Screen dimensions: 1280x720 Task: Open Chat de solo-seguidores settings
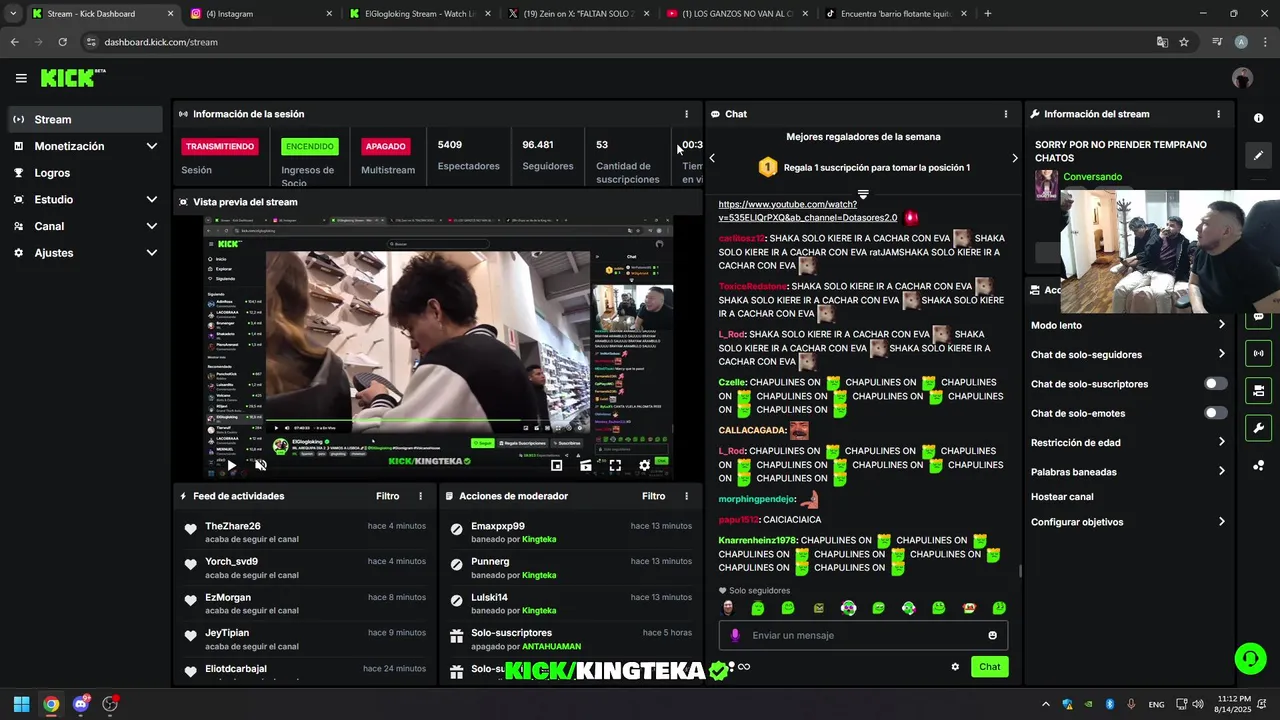1128,354
